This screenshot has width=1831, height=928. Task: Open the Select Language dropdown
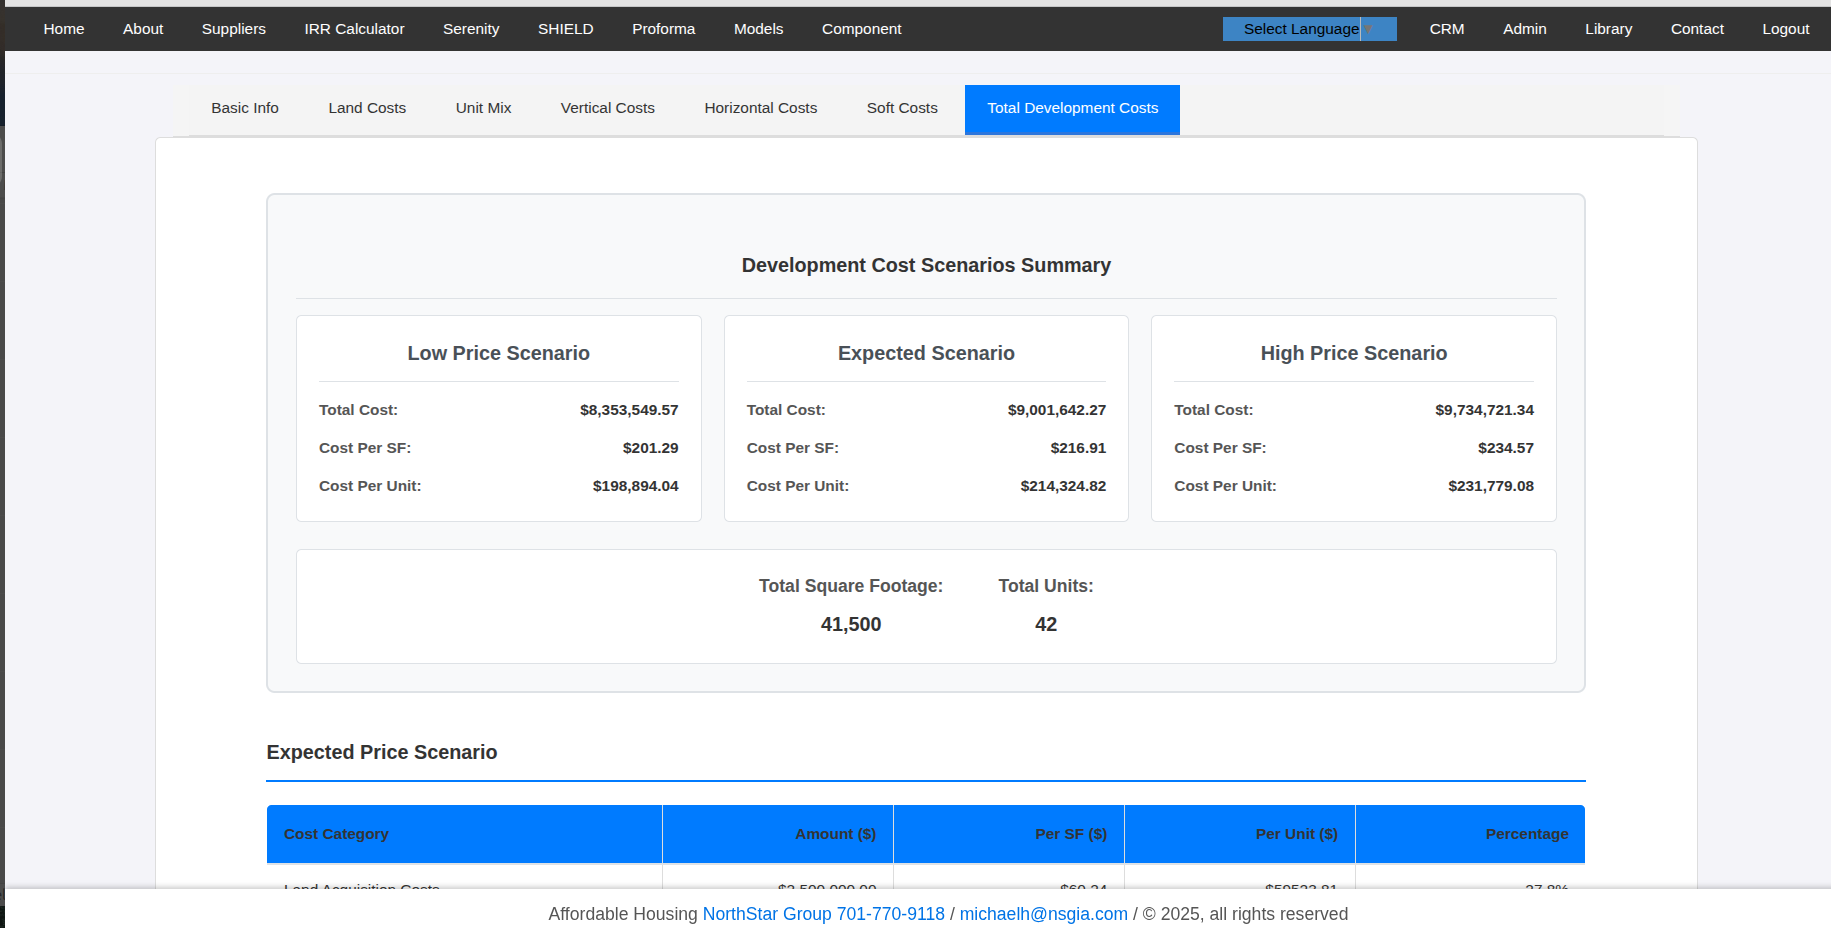coord(1299,29)
